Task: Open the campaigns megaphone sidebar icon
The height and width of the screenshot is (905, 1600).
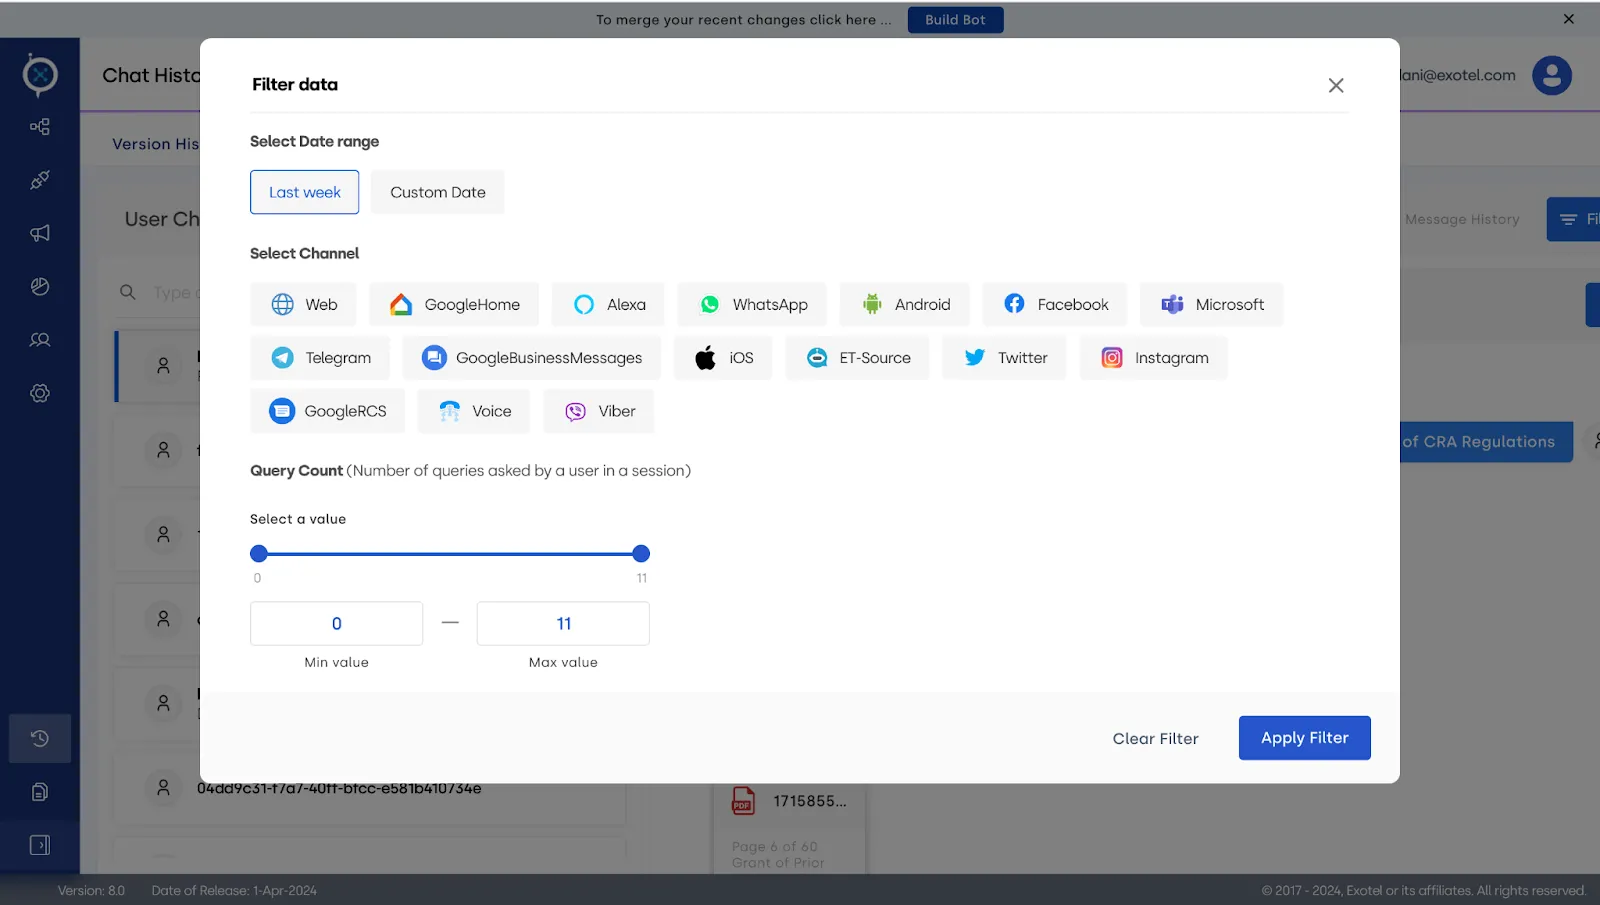Action: click(40, 233)
